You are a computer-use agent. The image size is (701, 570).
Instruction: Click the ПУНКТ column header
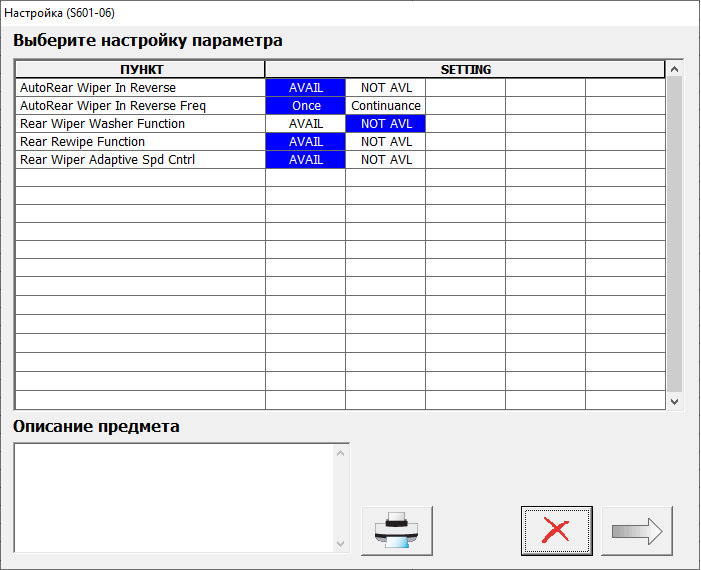pyautogui.click(x=140, y=69)
